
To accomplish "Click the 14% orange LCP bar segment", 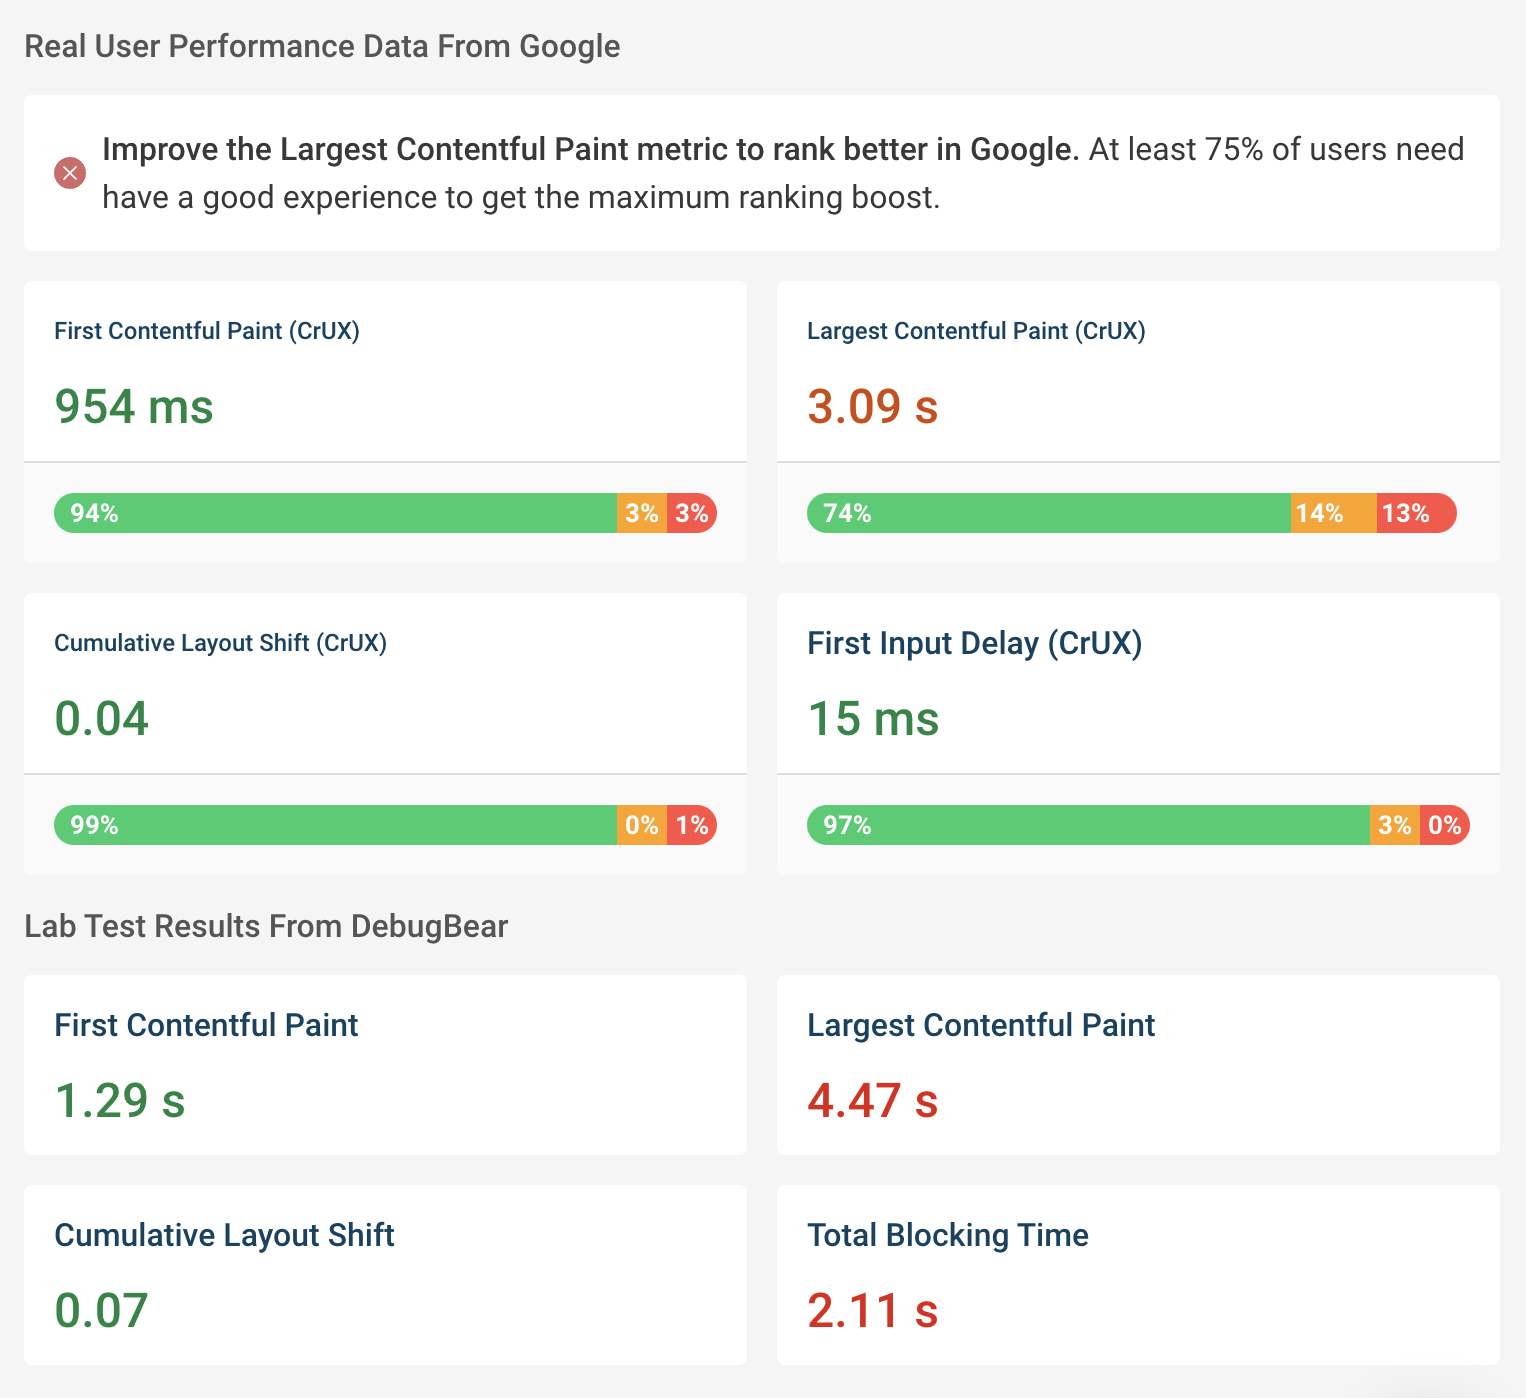I will [1333, 513].
